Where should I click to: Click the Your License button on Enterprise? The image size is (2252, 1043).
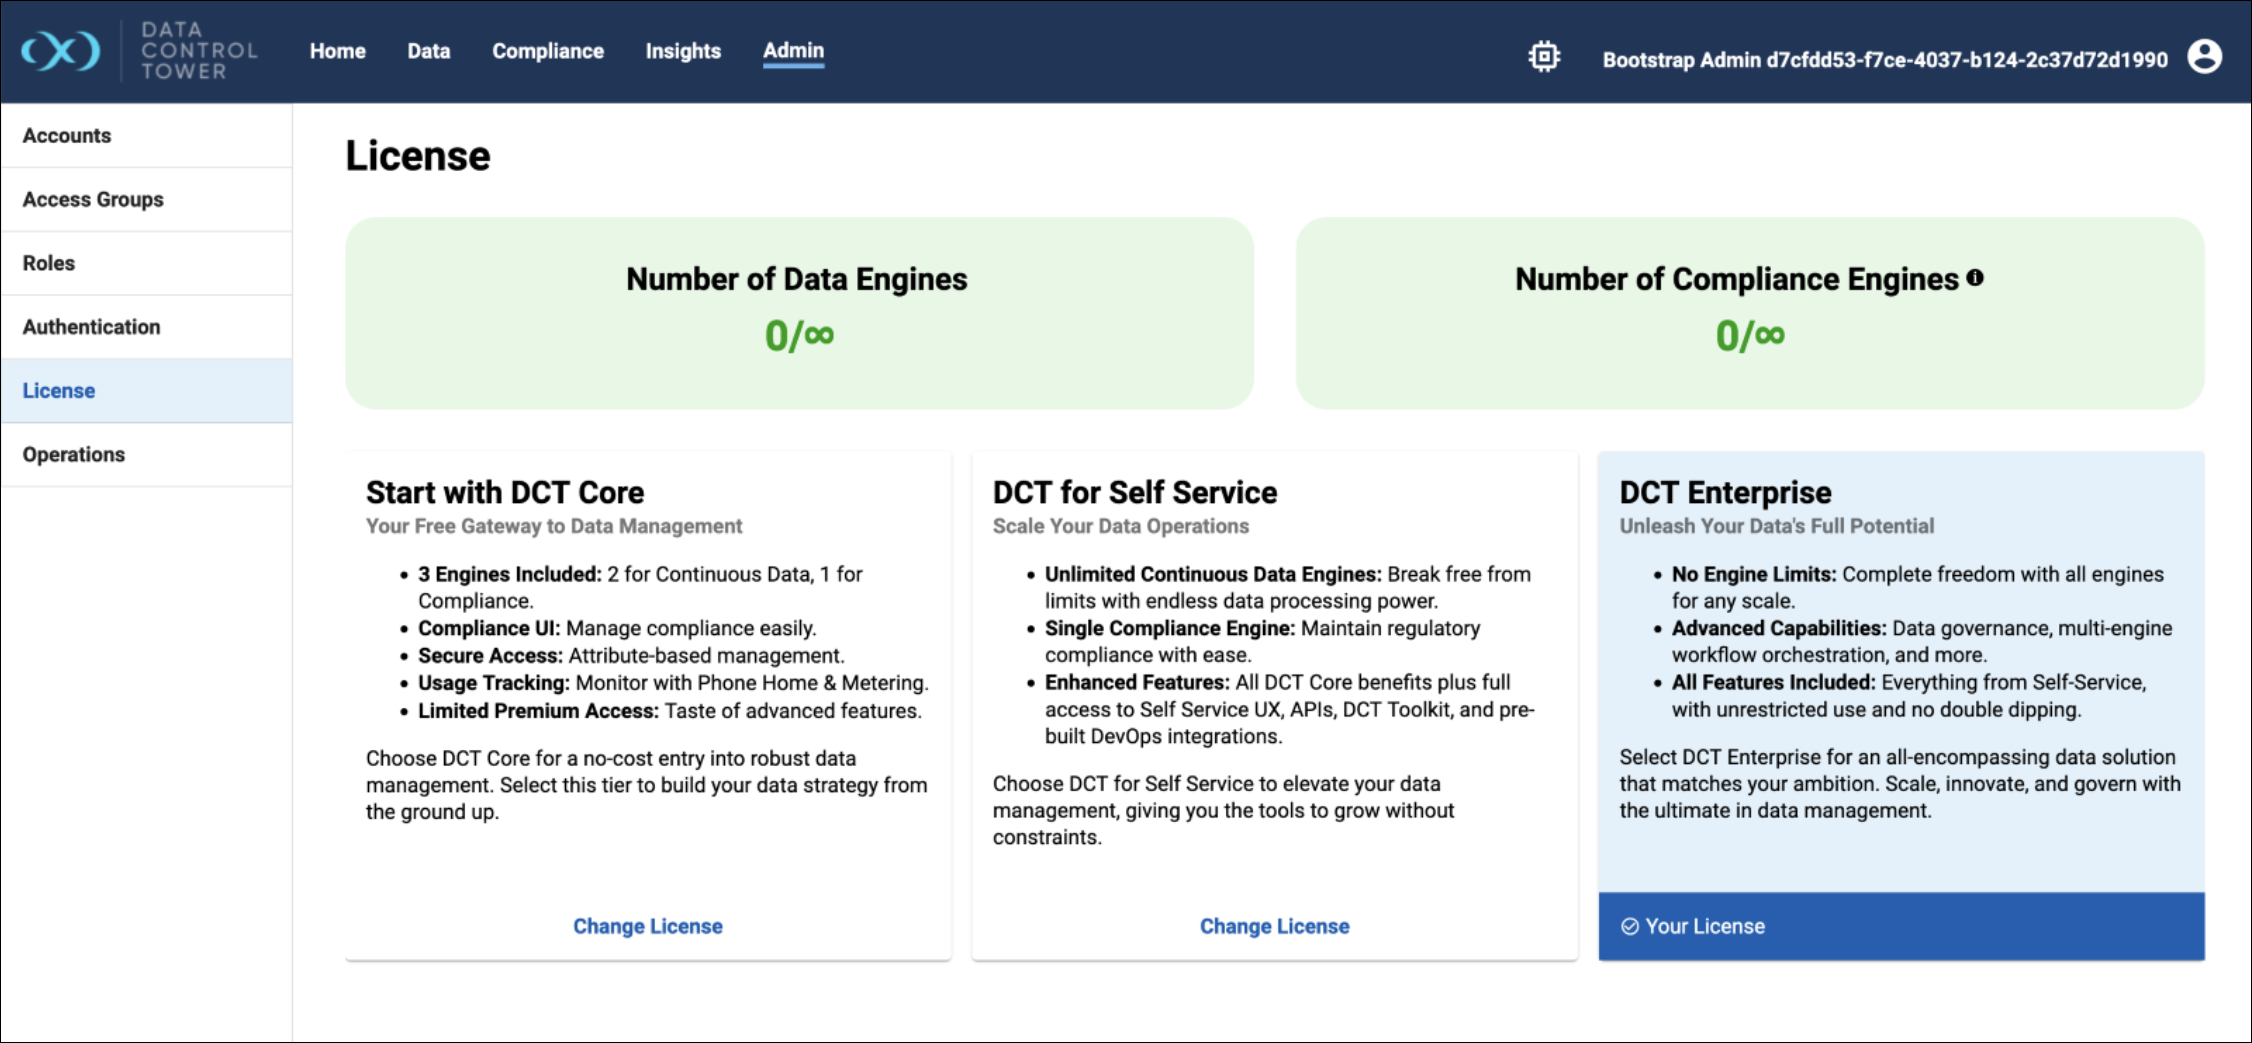pos(1900,926)
